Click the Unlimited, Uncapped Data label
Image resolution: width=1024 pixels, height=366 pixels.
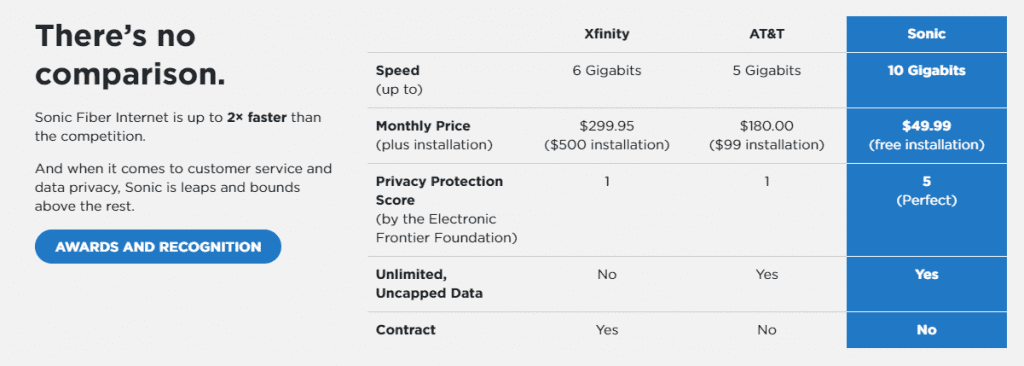pos(429,284)
